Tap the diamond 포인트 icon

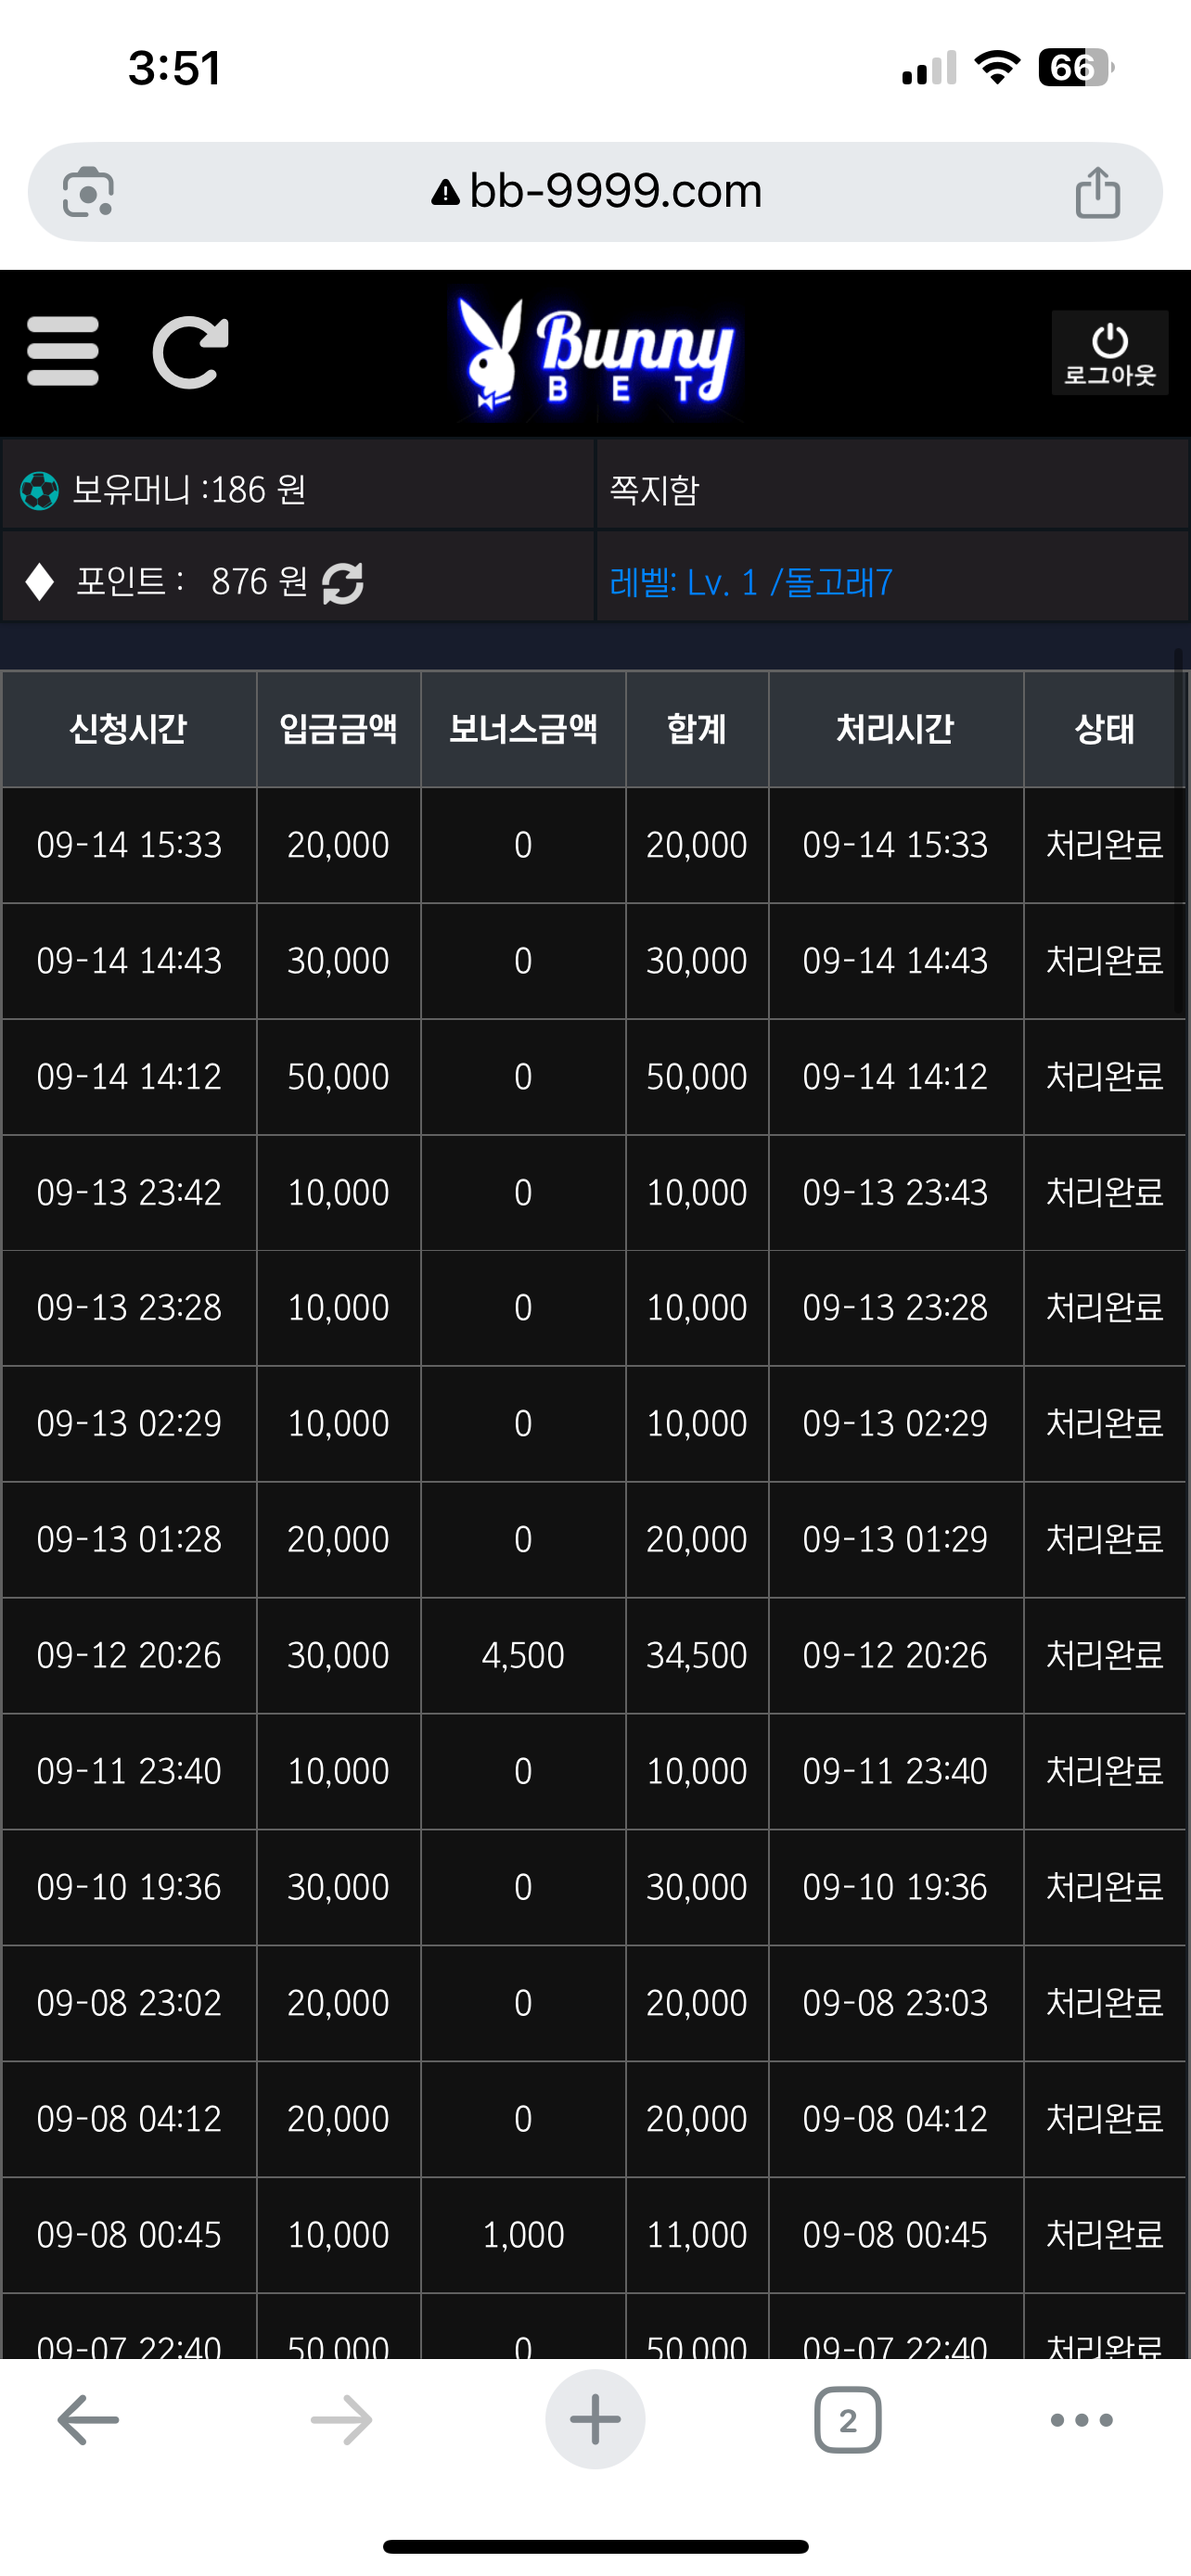click(x=40, y=582)
